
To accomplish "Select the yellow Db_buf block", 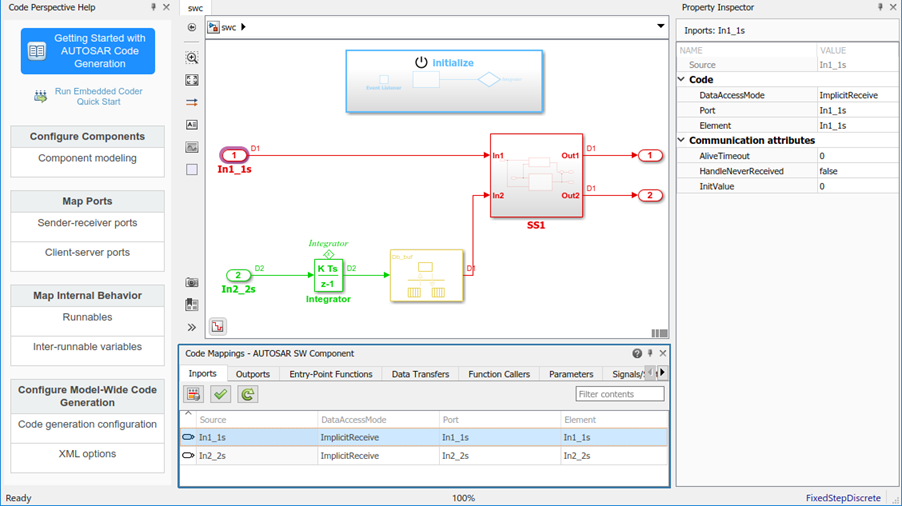I will point(426,275).
